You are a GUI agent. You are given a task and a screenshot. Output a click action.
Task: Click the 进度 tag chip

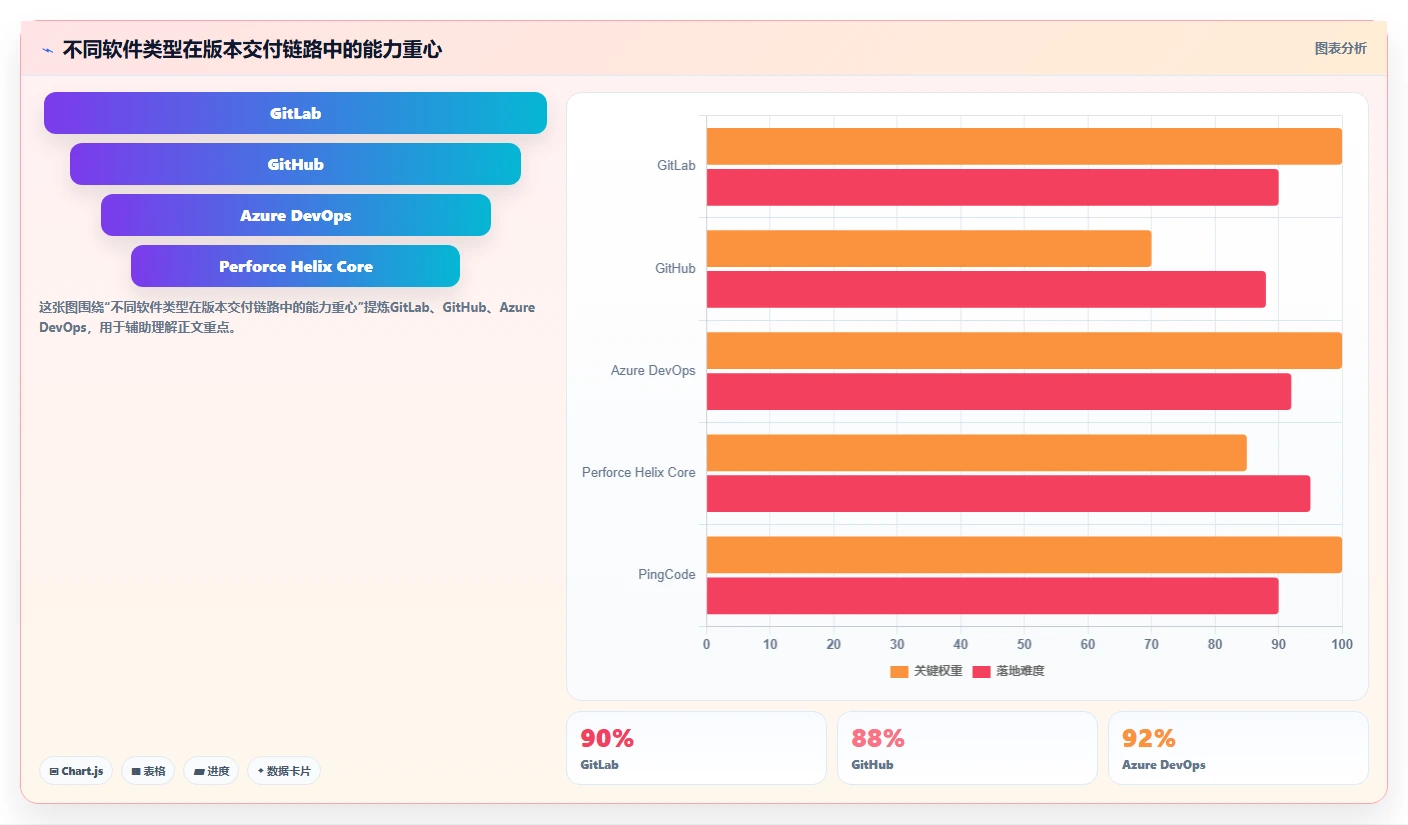point(211,771)
